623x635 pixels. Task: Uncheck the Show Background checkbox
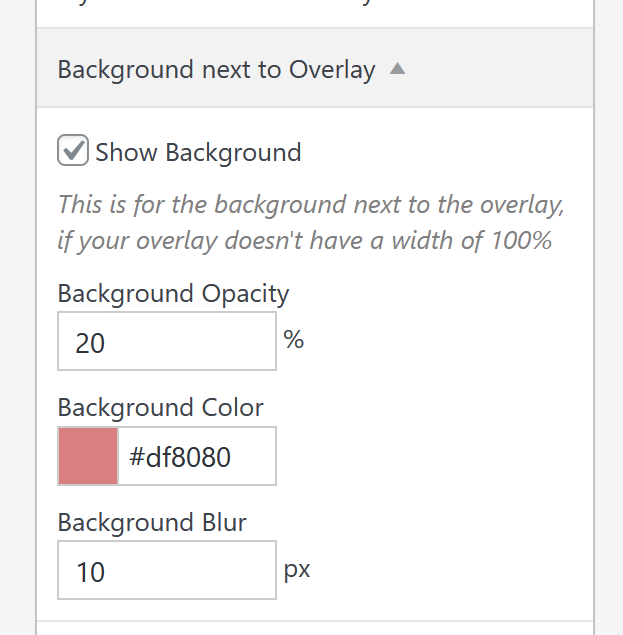pos(73,151)
